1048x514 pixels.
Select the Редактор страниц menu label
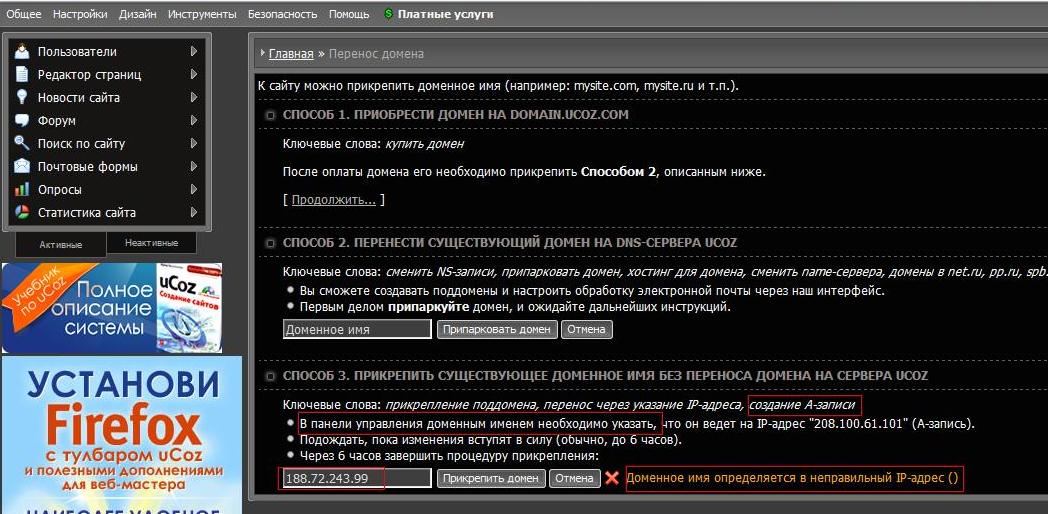(90, 74)
